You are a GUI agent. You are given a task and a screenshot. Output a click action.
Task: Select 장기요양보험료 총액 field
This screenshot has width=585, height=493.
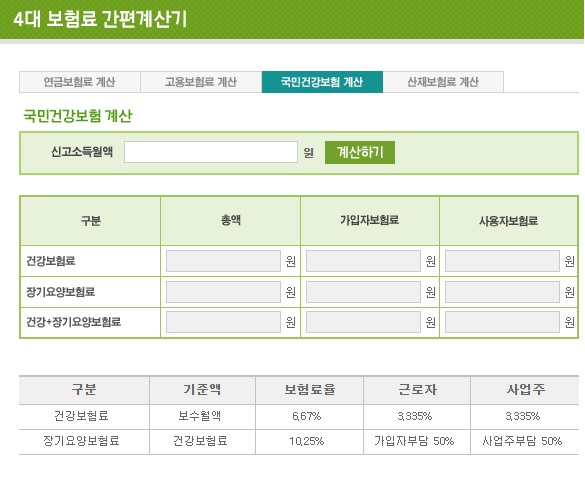pyautogui.click(x=223, y=292)
